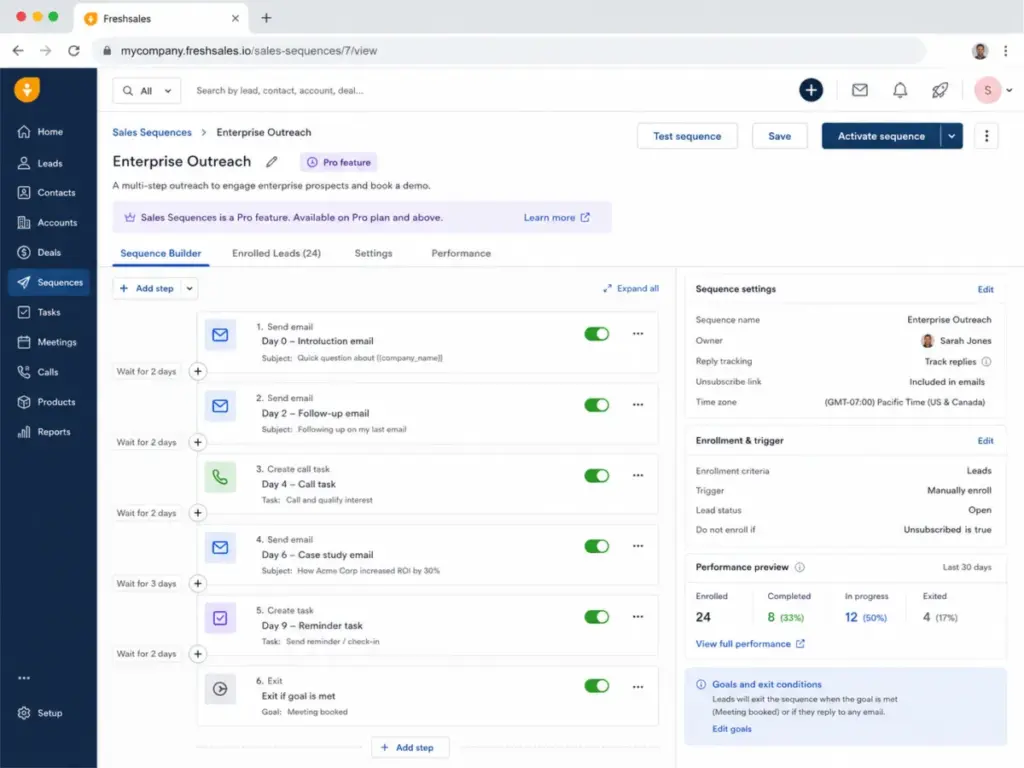
Task: Select Sequences in the sidebar
Action: click(49, 283)
